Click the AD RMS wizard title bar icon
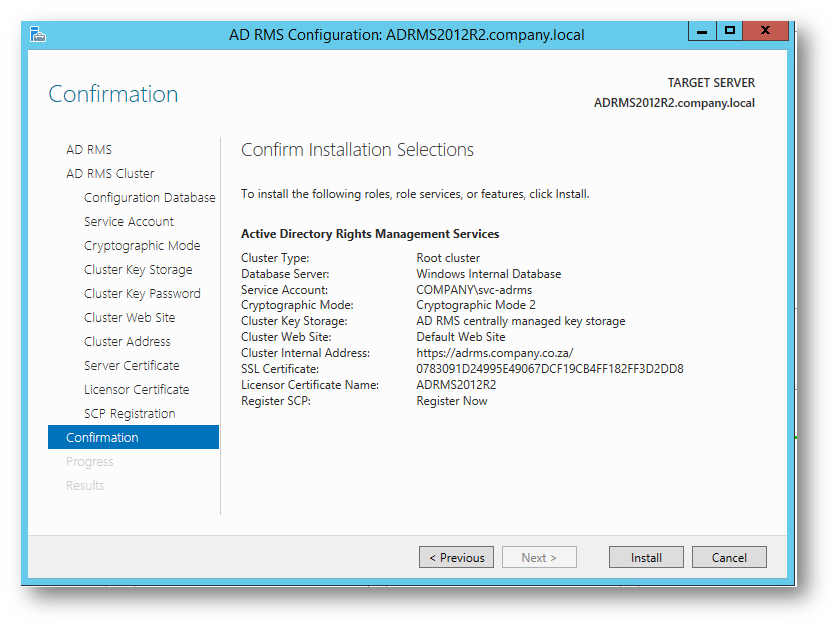Image resolution: width=839 pixels, height=629 pixels. click(37, 34)
